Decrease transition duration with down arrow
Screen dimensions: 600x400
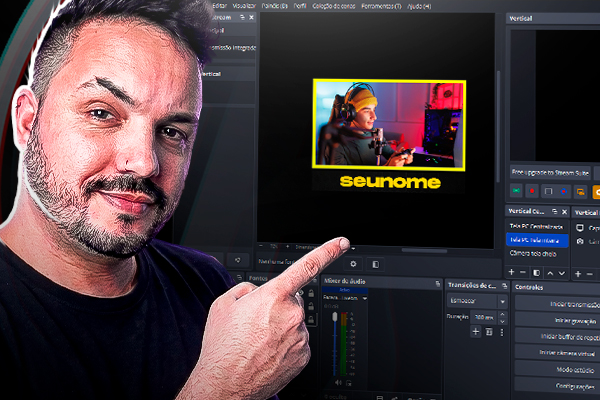pos(502,321)
